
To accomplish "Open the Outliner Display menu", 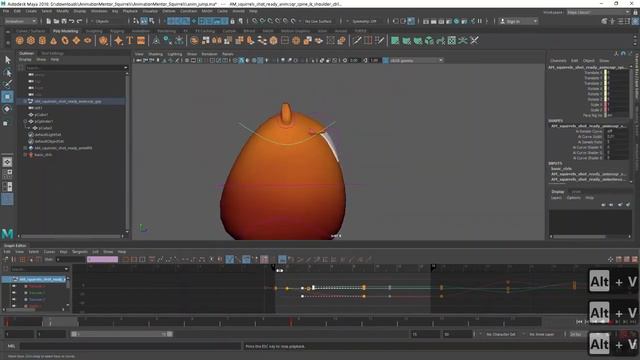I will (25, 60).
